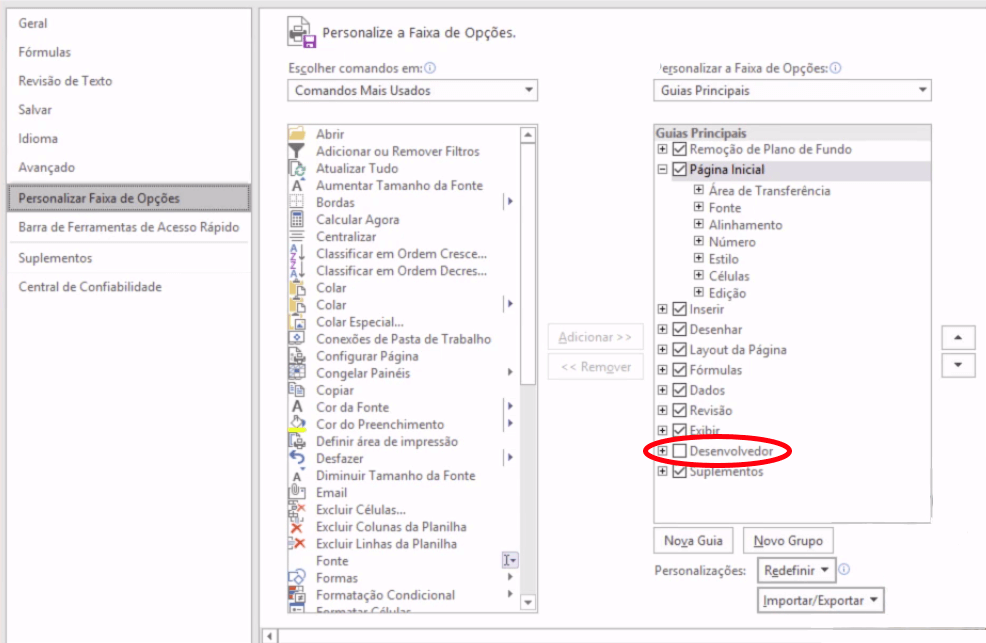
Task: Open the Comandos Mais Usados dropdown
Action: click(x=413, y=90)
